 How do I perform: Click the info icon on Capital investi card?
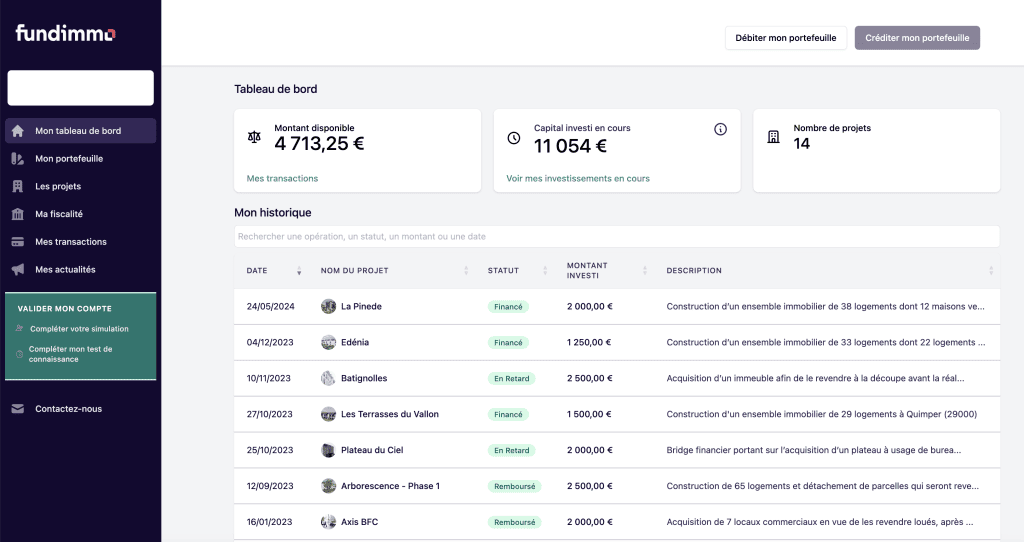click(x=720, y=129)
